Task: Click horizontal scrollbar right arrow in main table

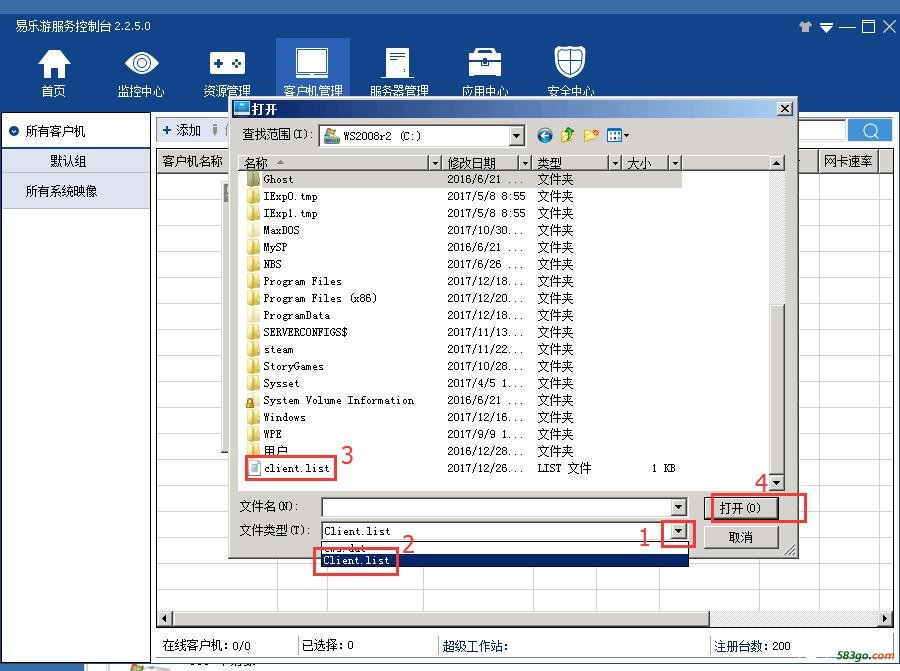Action: (885, 618)
